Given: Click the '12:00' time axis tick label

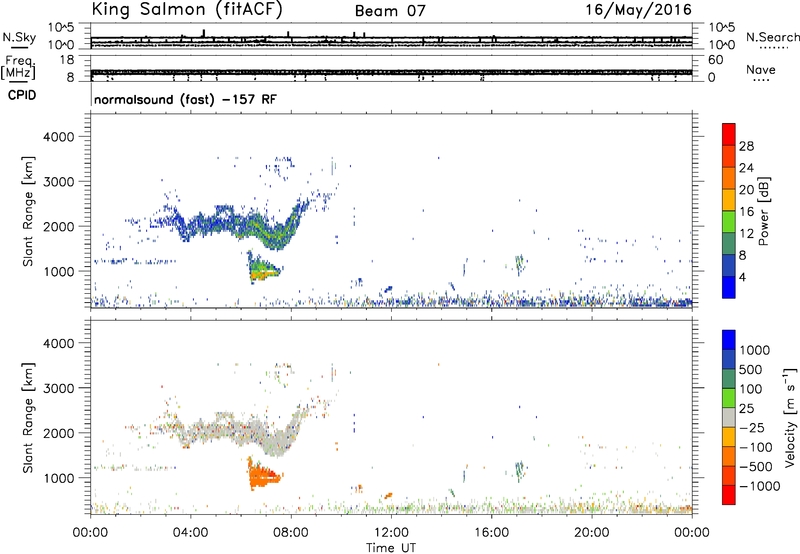Looking at the screenshot, I should (391, 533).
